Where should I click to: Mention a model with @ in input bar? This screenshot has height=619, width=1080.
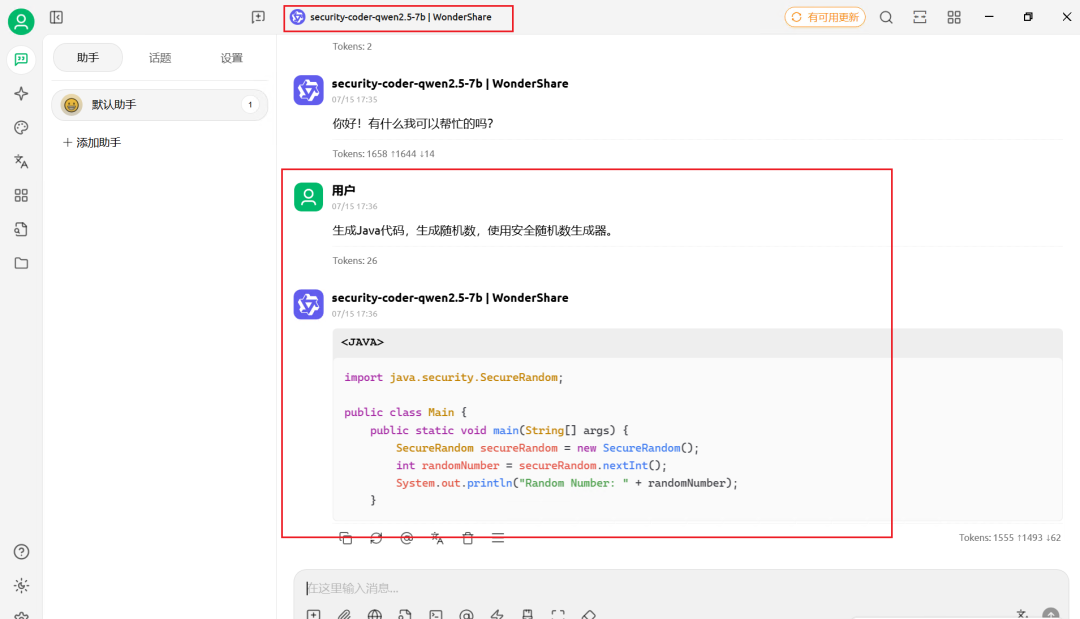(466, 614)
